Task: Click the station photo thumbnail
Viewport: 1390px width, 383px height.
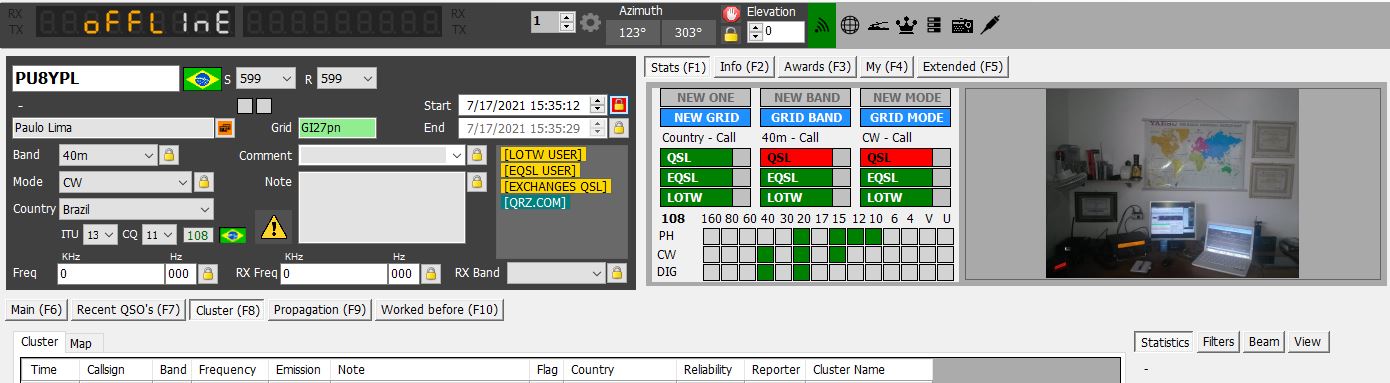Action: (x=1172, y=183)
